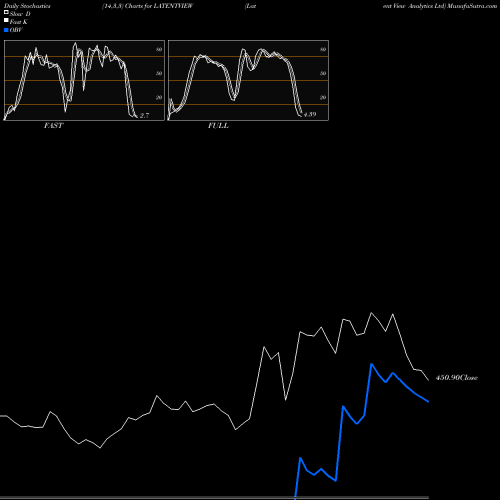Click the 50 axis label in FAST chart

pos(159,73)
